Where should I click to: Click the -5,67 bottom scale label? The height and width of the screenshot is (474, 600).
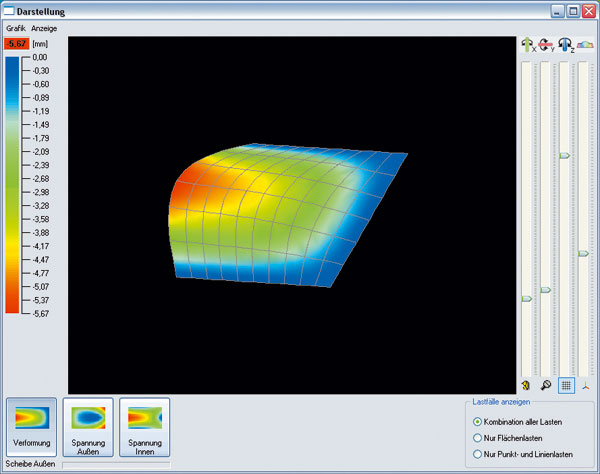(40, 314)
